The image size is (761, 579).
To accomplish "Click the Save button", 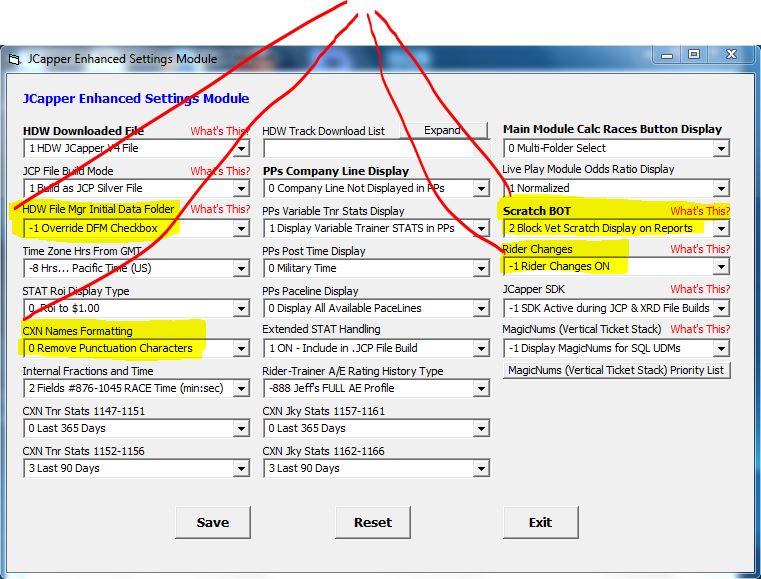I will 213,522.
